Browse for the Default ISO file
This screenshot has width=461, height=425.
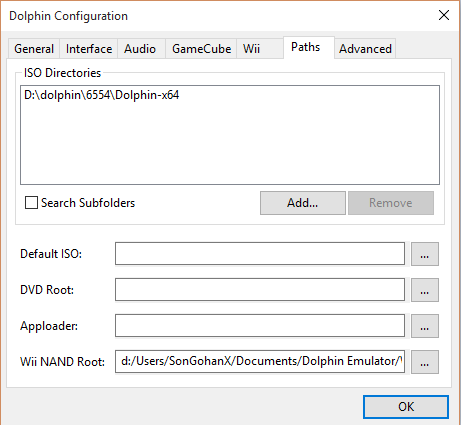click(x=425, y=254)
